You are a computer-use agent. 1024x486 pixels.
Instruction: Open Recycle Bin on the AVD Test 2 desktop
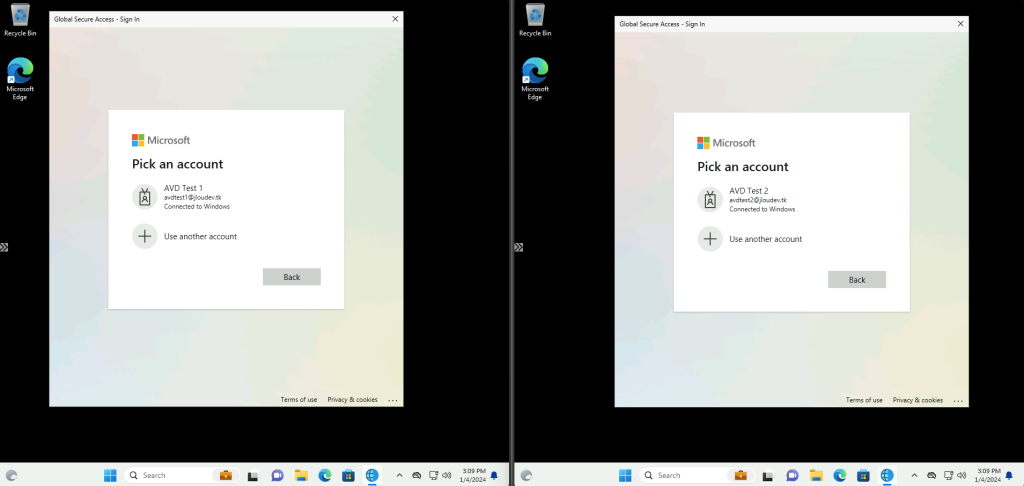[535, 20]
